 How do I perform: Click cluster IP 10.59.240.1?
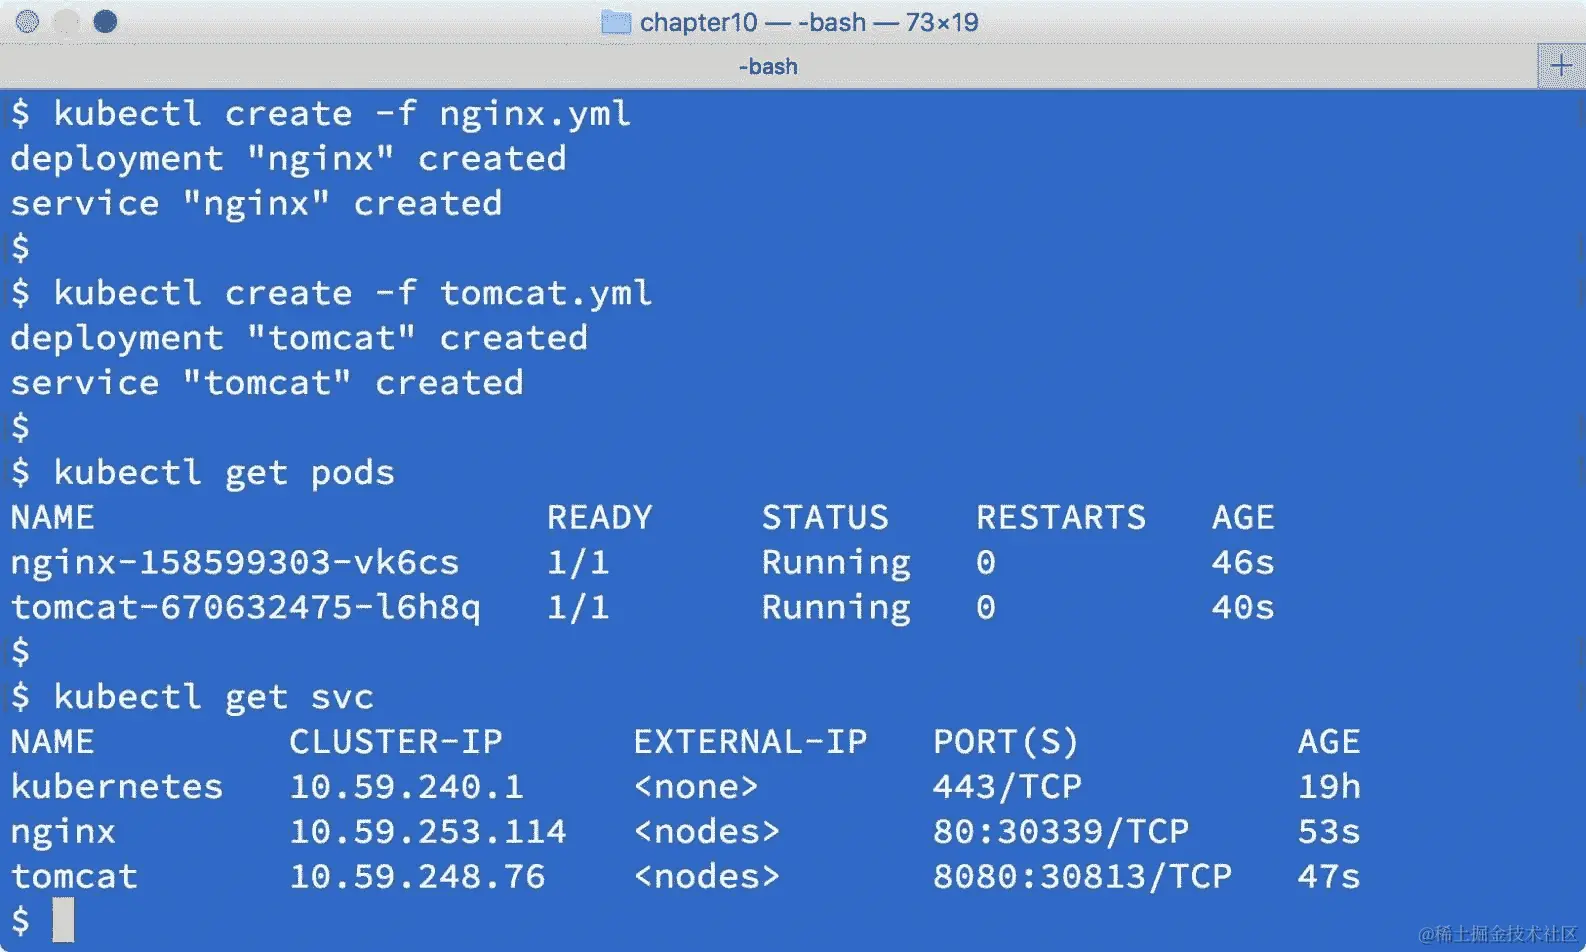(x=407, y=787)
